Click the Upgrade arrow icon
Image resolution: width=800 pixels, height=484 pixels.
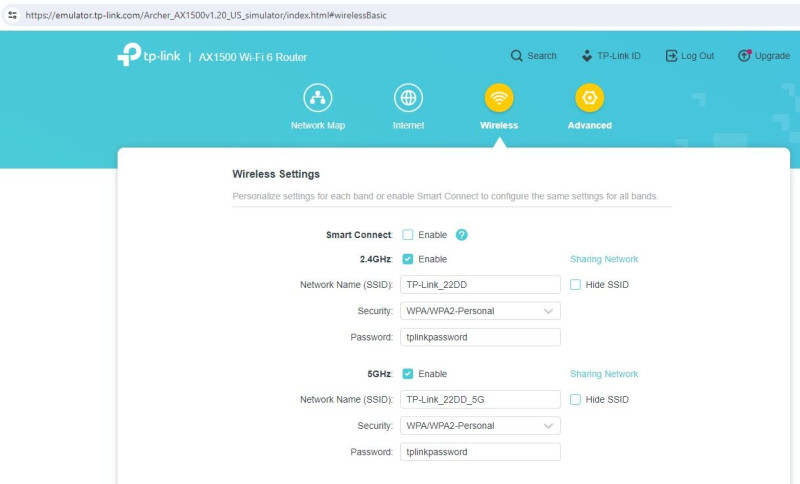point(744,56)
